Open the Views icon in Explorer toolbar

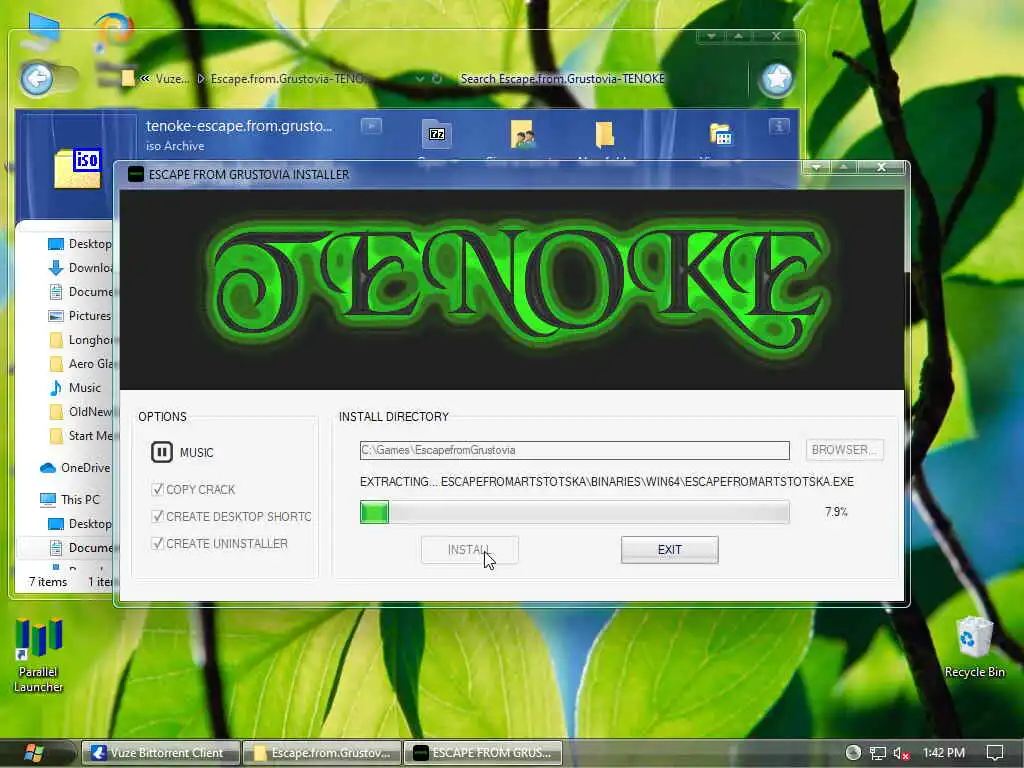(x=721, y=134)
